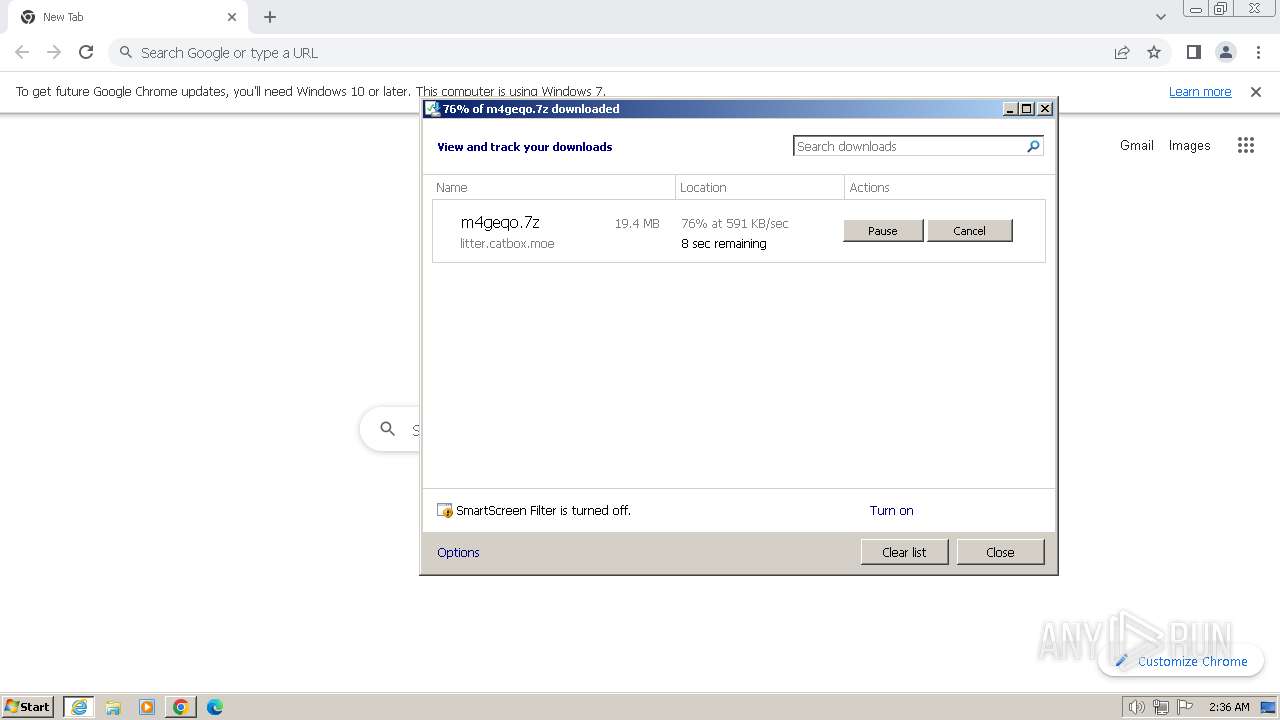Screen dimensions: 1280x720
Task: Select the m4geqo.7z file name
Action: click(500, 222)
